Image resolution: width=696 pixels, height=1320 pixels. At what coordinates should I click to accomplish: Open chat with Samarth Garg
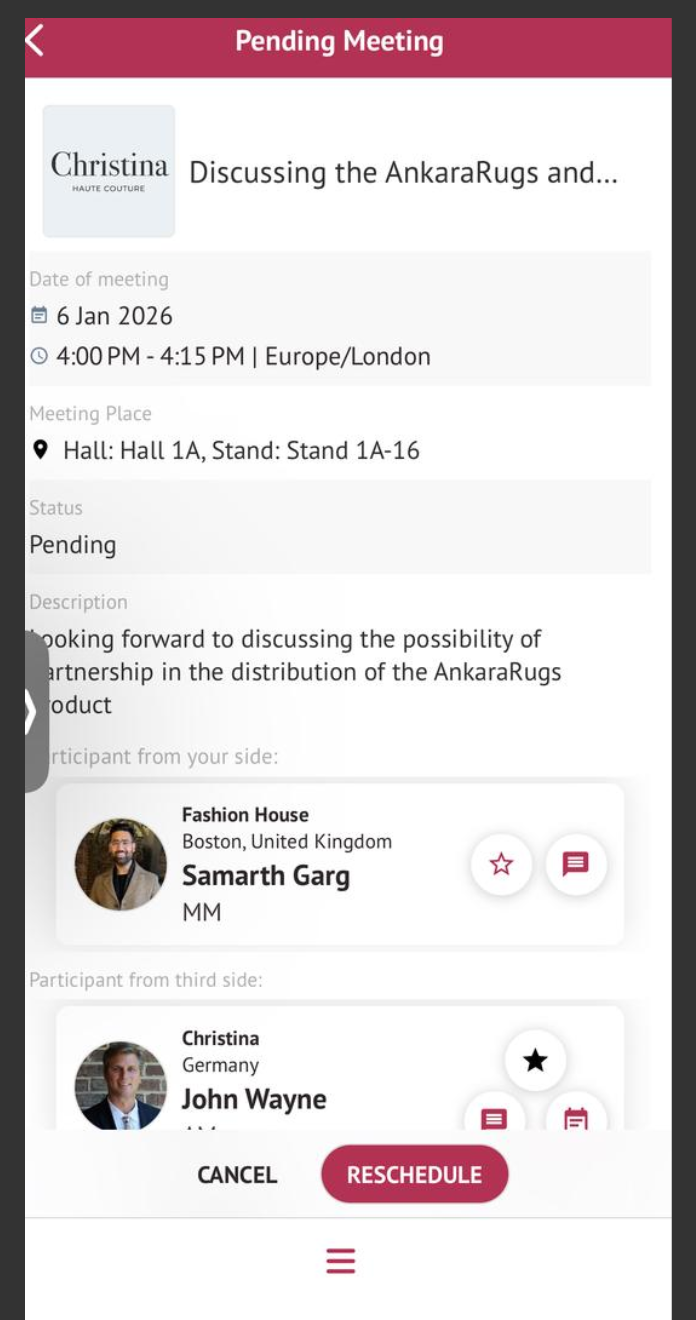(x=575, y=864)
